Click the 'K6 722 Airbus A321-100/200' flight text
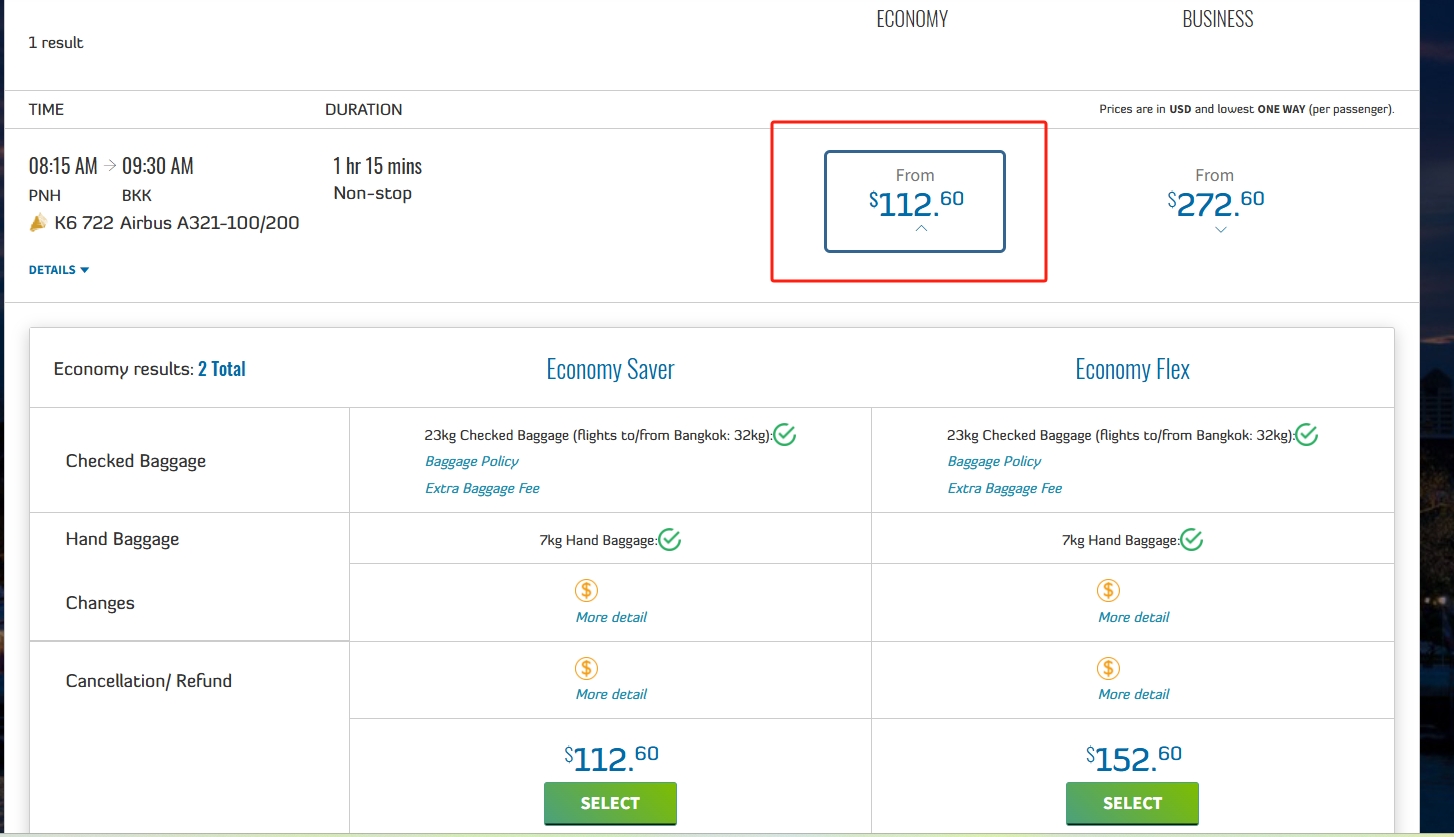Viewport: 1454px width, 837px height. pos(177,223)
